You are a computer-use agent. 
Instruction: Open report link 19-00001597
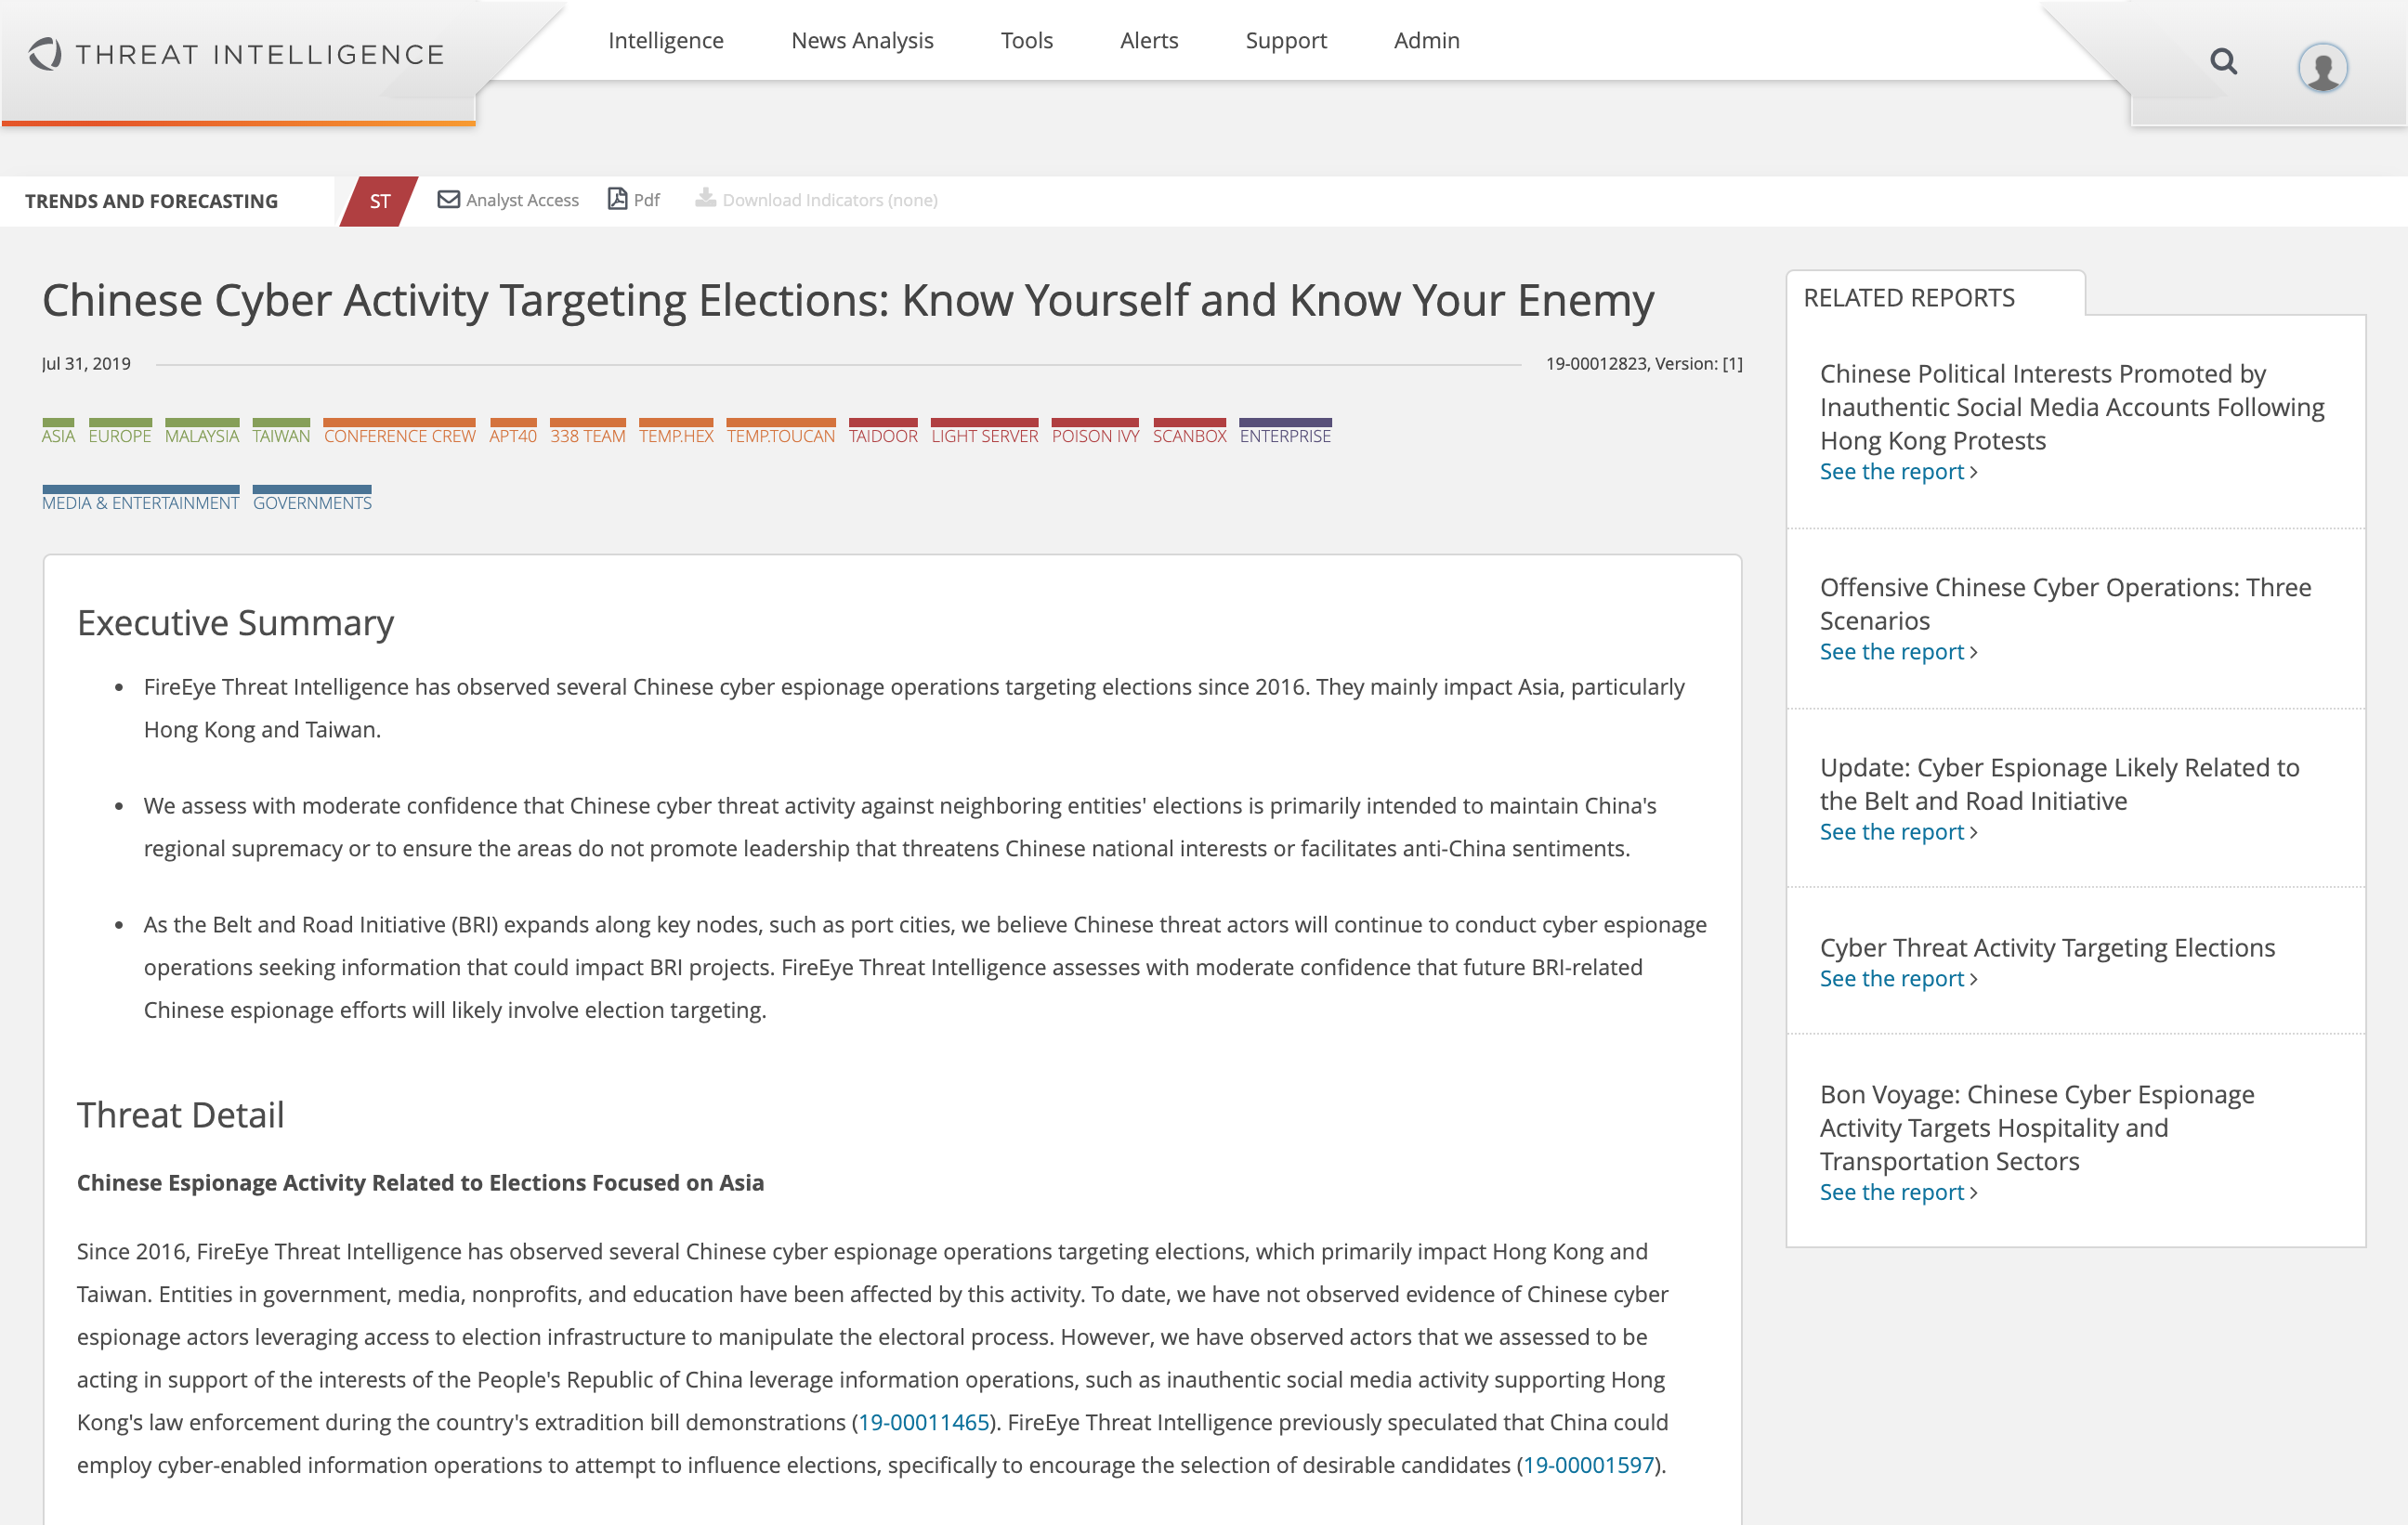1588,1465
